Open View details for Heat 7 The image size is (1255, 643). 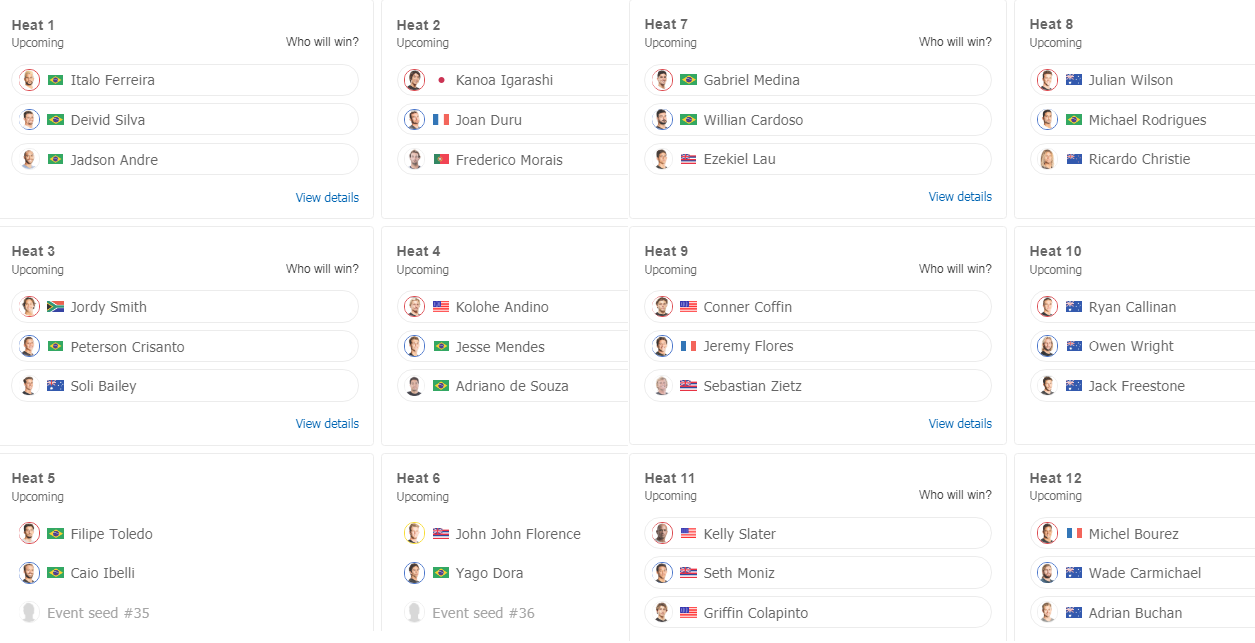(960, 197)
